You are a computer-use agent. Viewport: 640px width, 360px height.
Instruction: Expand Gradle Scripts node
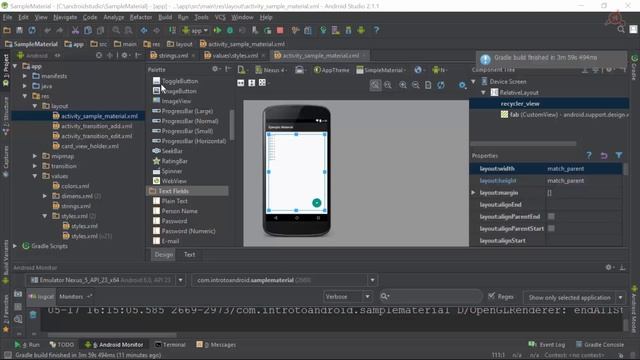point(15,246)
